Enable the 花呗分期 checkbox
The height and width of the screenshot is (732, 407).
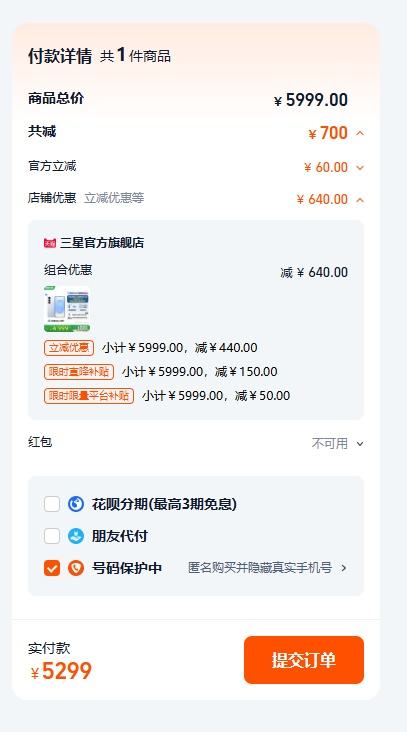52,504
